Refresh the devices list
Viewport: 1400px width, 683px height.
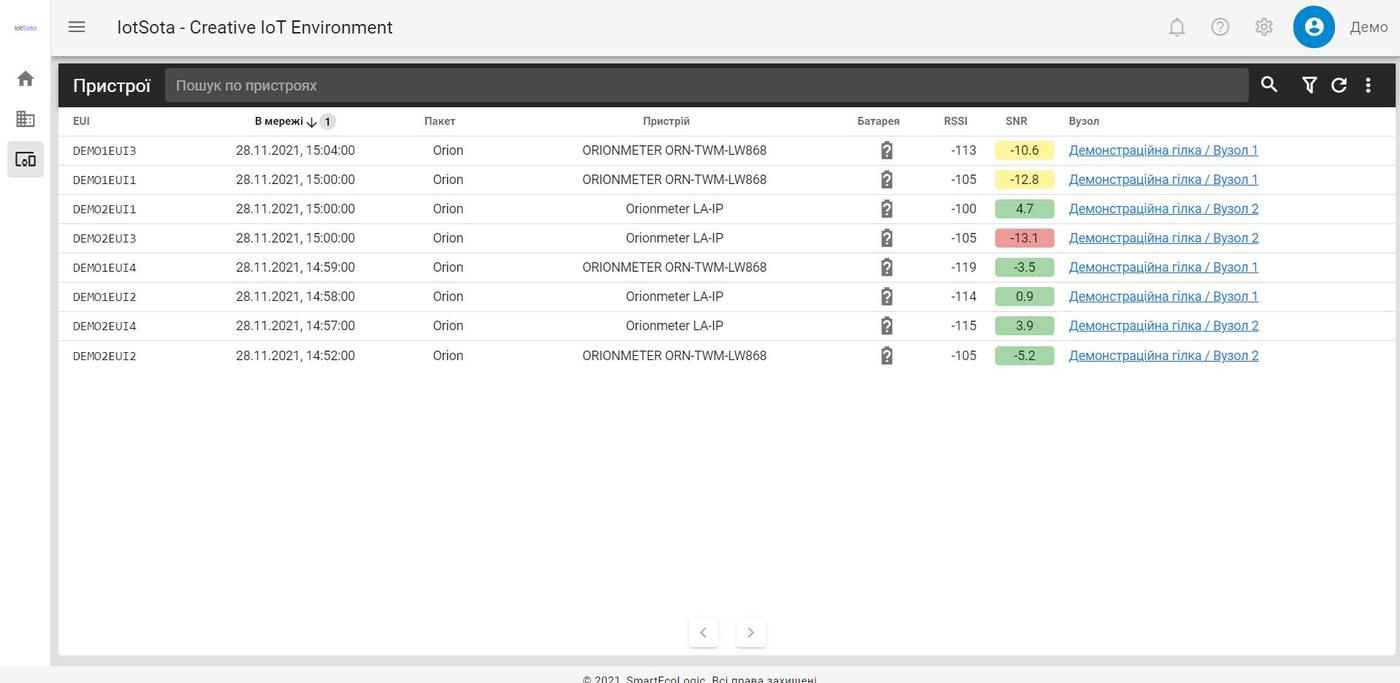pyautogui.click(x=1339, y=85)
